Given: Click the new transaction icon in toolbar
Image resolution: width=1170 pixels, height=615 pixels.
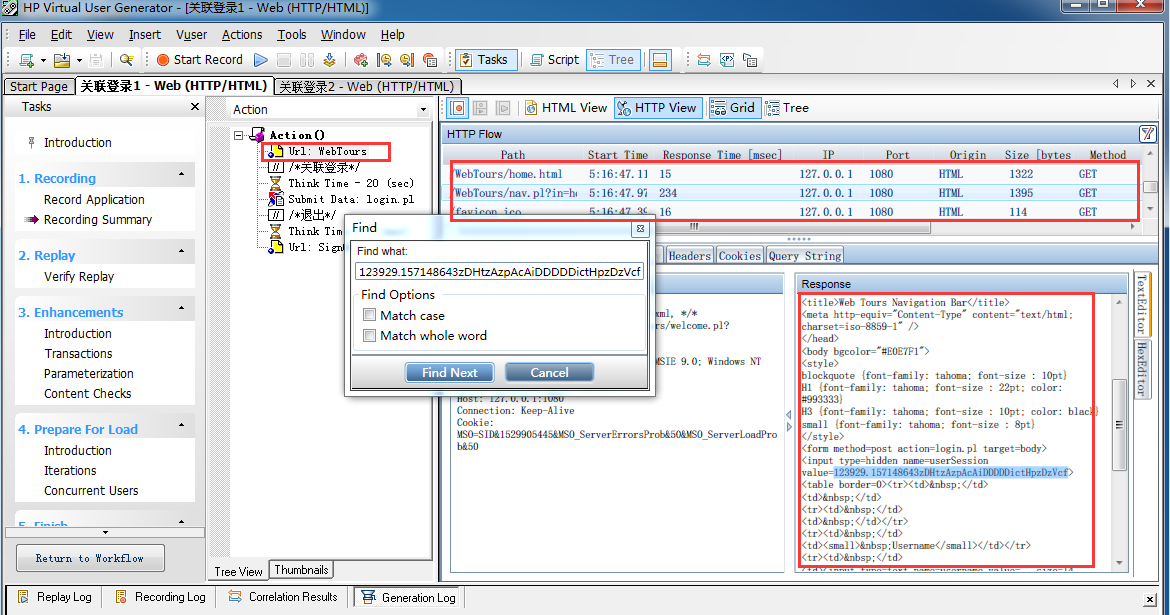Looking at the screenshot, I should [x=361, y=60].
